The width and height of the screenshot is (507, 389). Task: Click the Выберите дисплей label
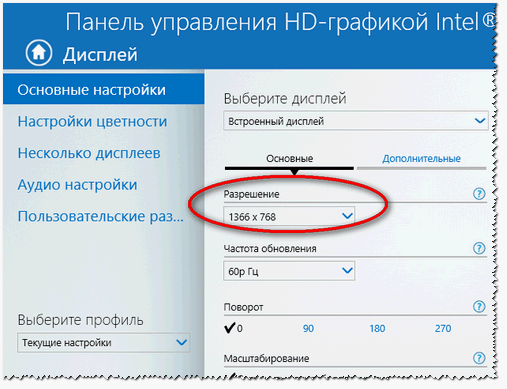(x=285, y=99)
